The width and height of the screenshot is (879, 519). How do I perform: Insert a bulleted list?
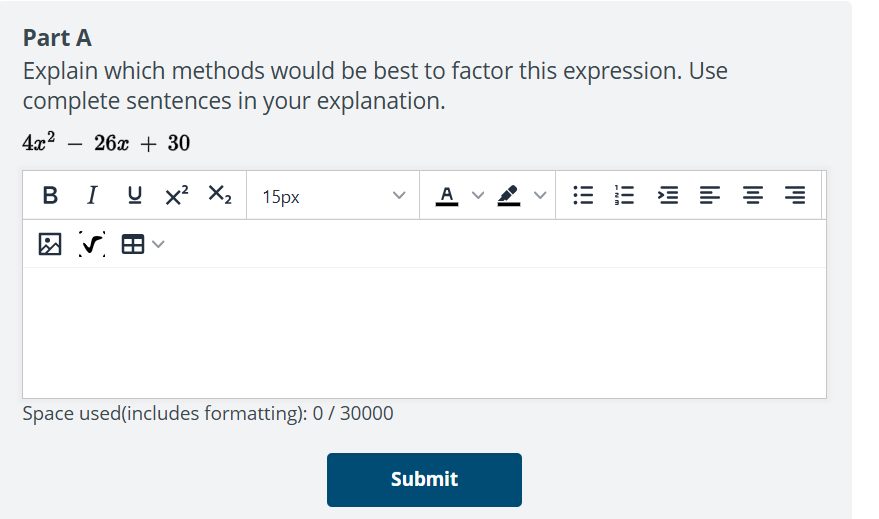[x=582, y=196]
